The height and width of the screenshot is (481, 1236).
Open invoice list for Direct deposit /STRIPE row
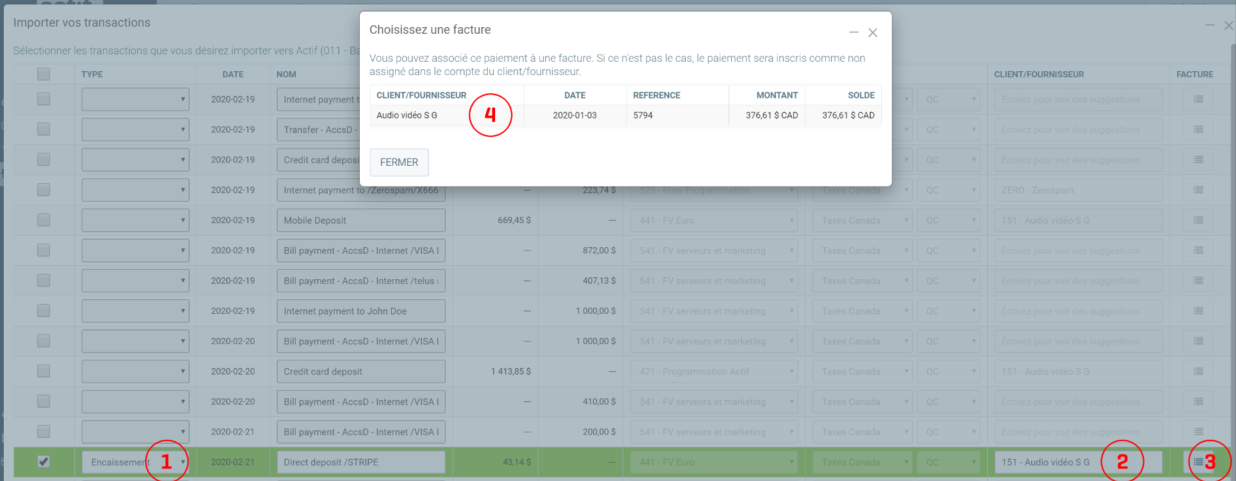(1197, 462)
